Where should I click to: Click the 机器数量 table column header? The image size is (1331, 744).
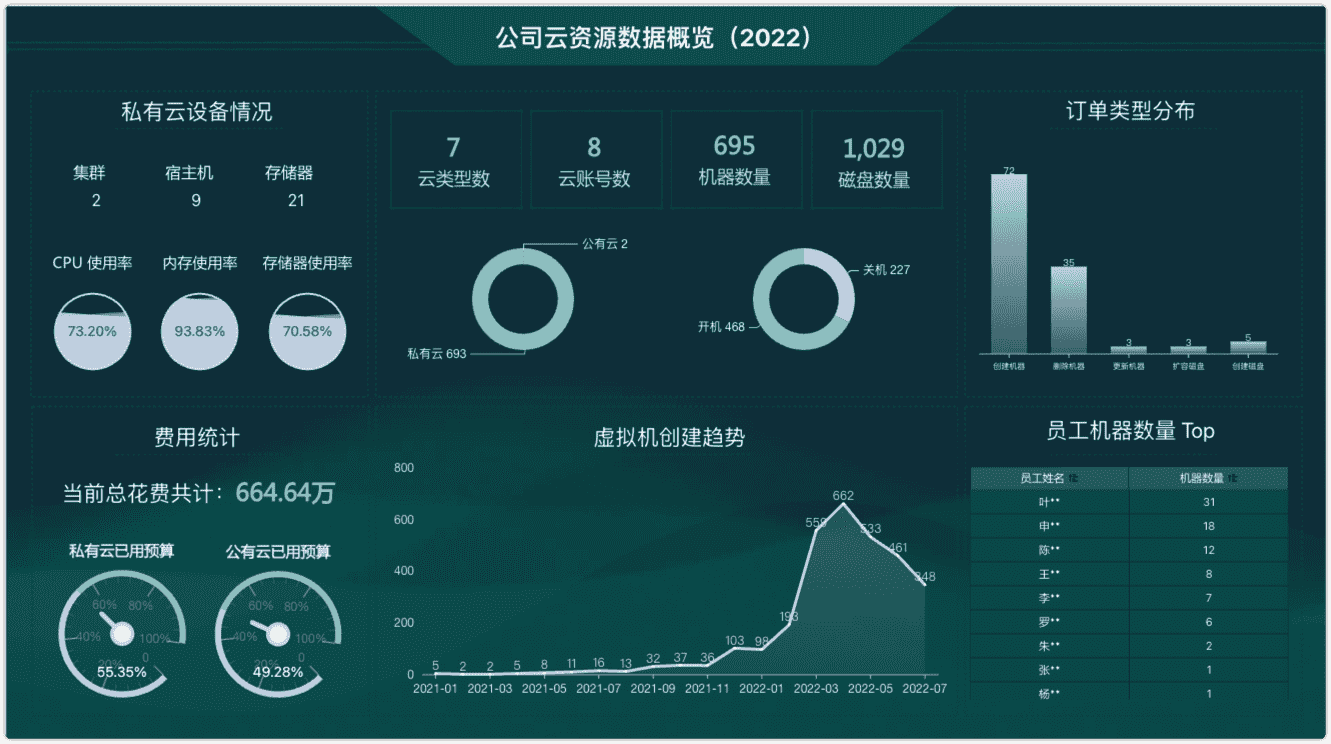(1209, 479)
